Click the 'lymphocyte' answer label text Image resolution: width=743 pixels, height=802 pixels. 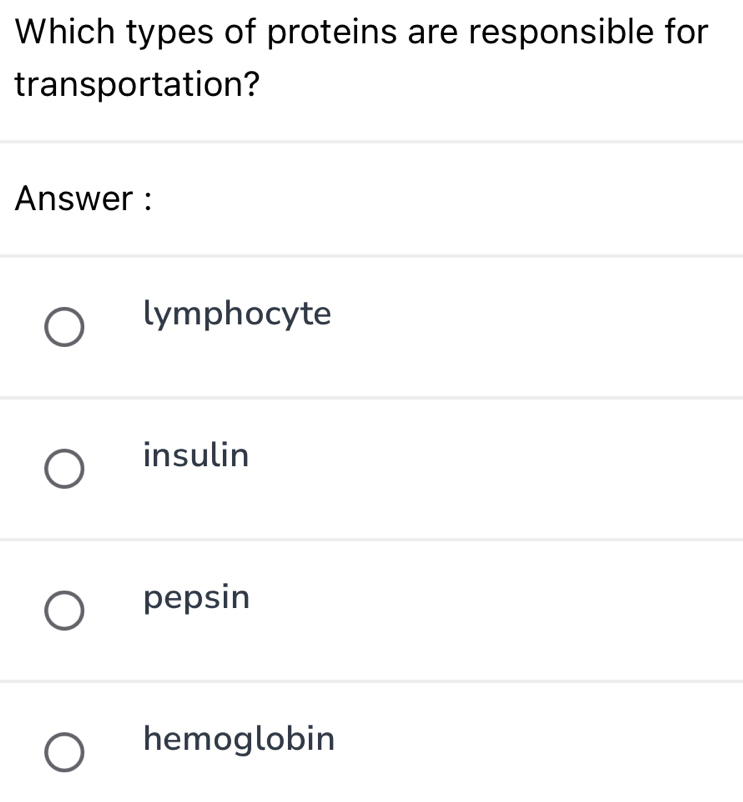pos(237,315)
